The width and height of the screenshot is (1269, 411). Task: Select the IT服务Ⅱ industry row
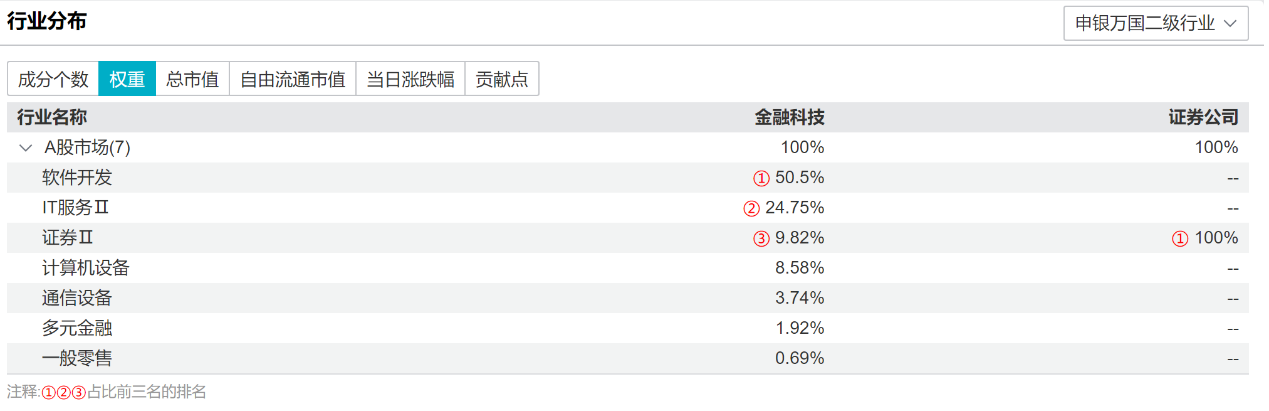[x=75, y=208]
